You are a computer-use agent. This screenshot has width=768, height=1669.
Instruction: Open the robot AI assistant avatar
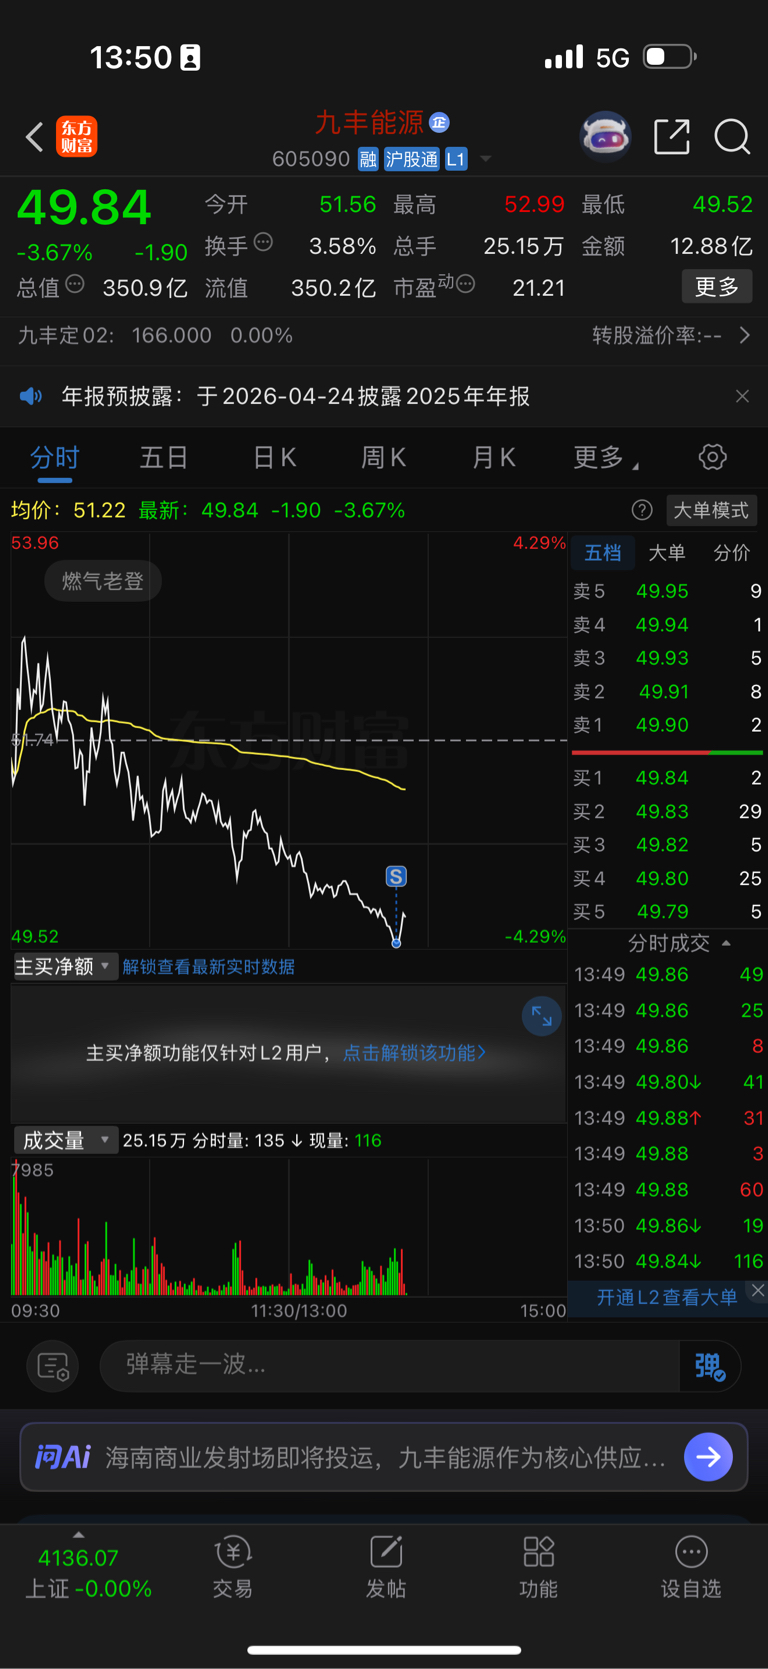point(606,136)
